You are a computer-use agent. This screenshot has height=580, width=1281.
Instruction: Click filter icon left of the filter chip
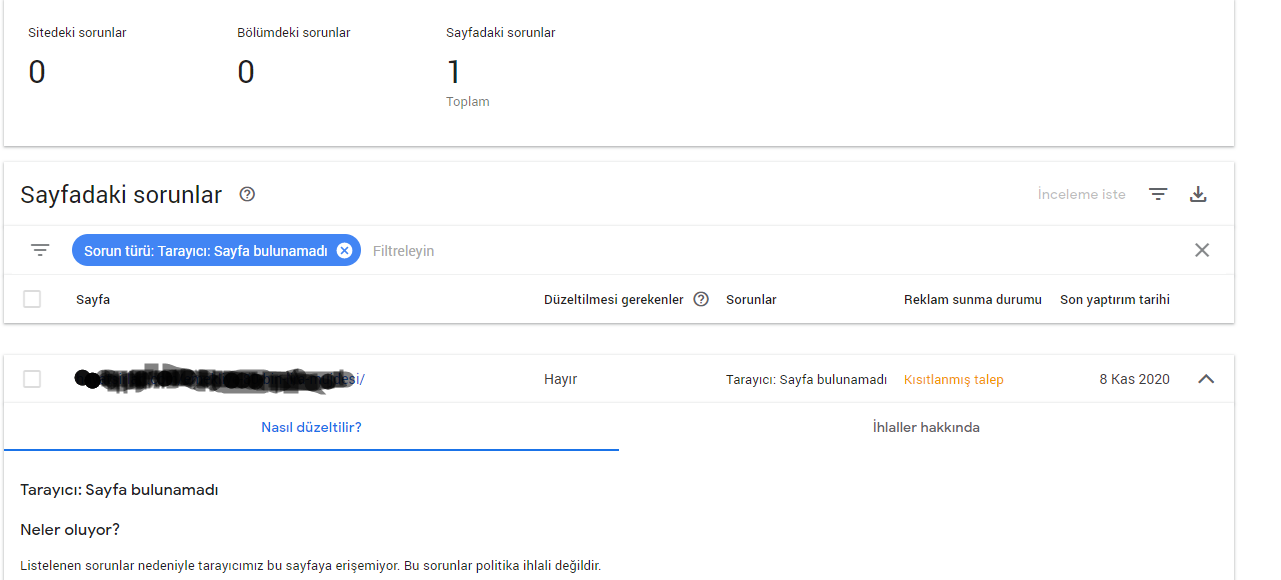[x=40, y=250]
